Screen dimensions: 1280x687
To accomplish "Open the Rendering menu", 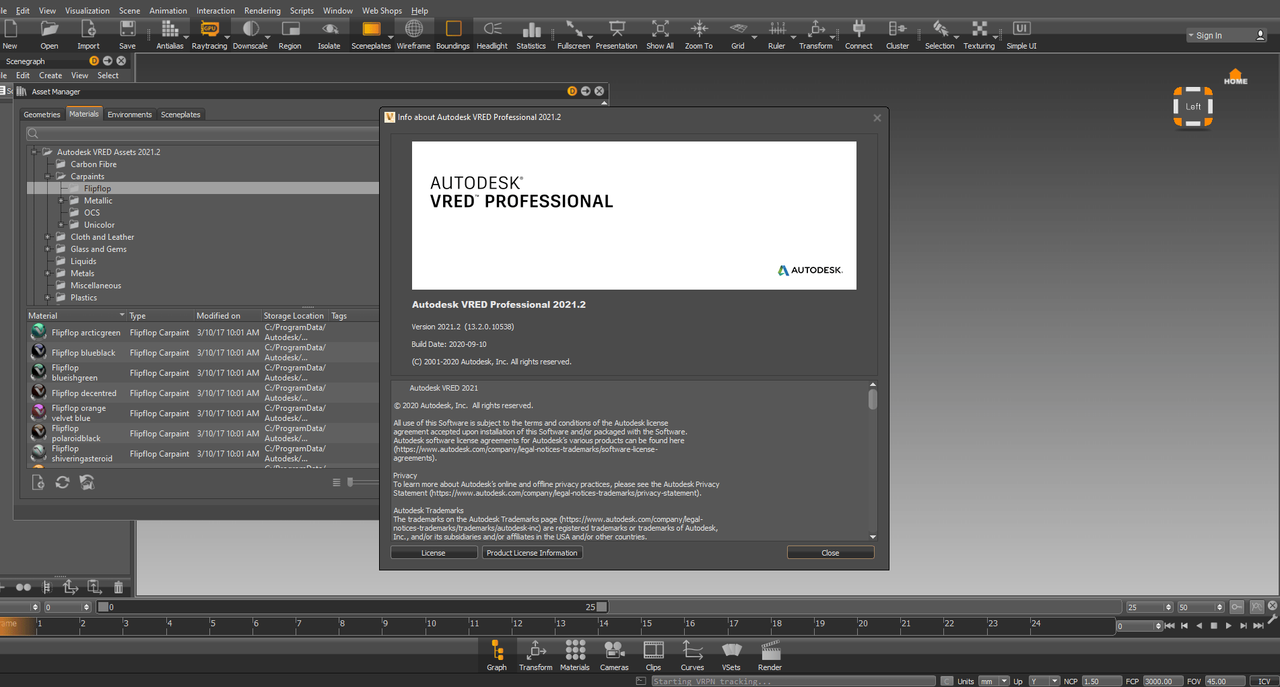I will [x=262, y=10].
